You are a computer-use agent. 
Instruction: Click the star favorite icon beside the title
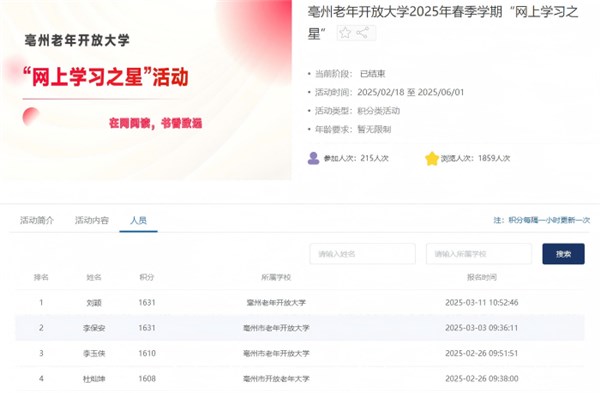pyautogui.click(x=345, y=33)
